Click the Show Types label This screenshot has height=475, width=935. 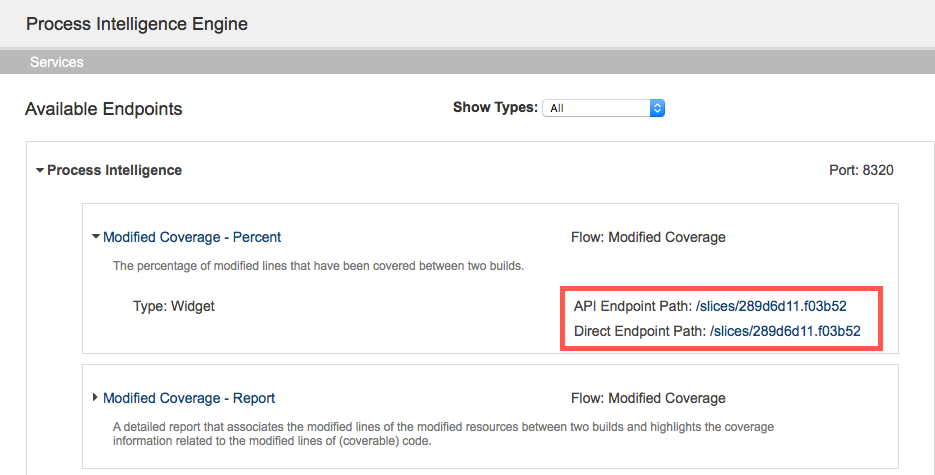click(495, 107)
